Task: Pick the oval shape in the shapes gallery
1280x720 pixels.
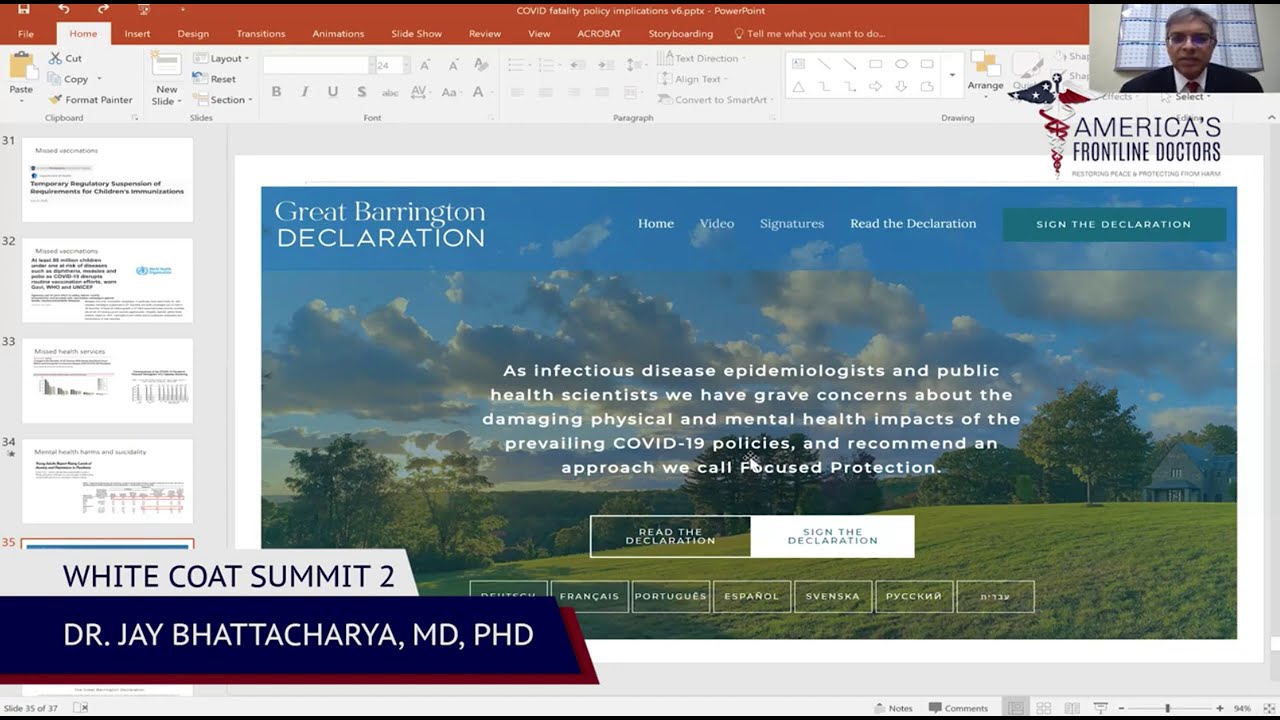Action: pyautogui.click(x=901, y=64)
